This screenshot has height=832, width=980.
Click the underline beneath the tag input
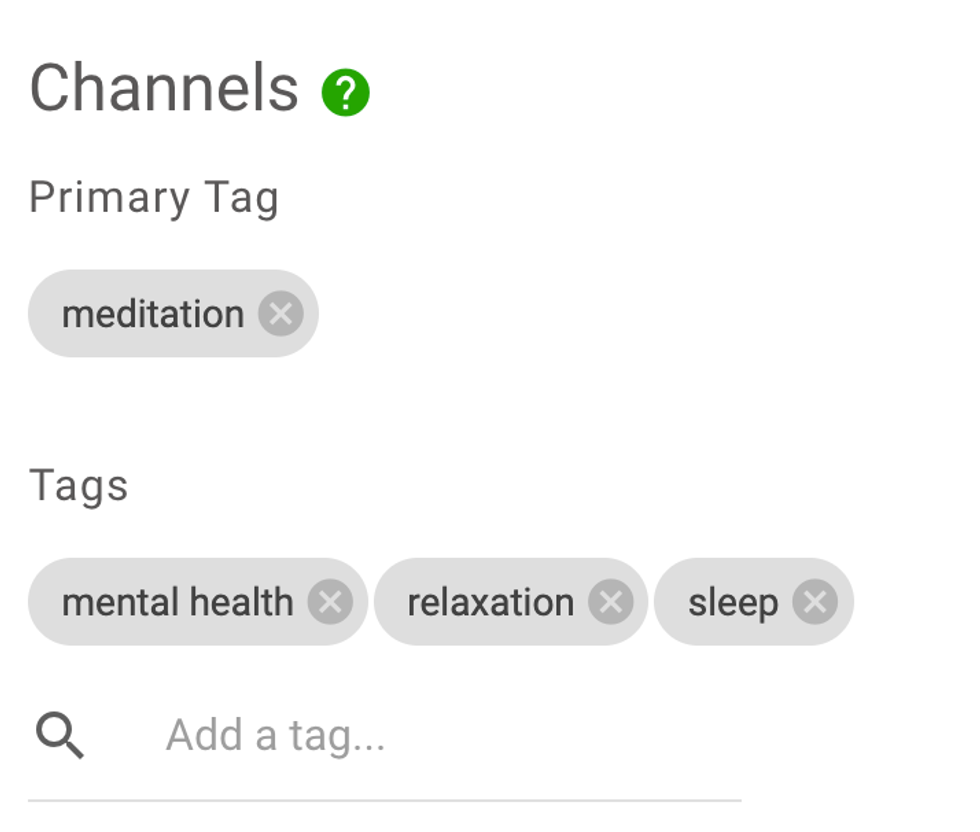click(384, 800)
